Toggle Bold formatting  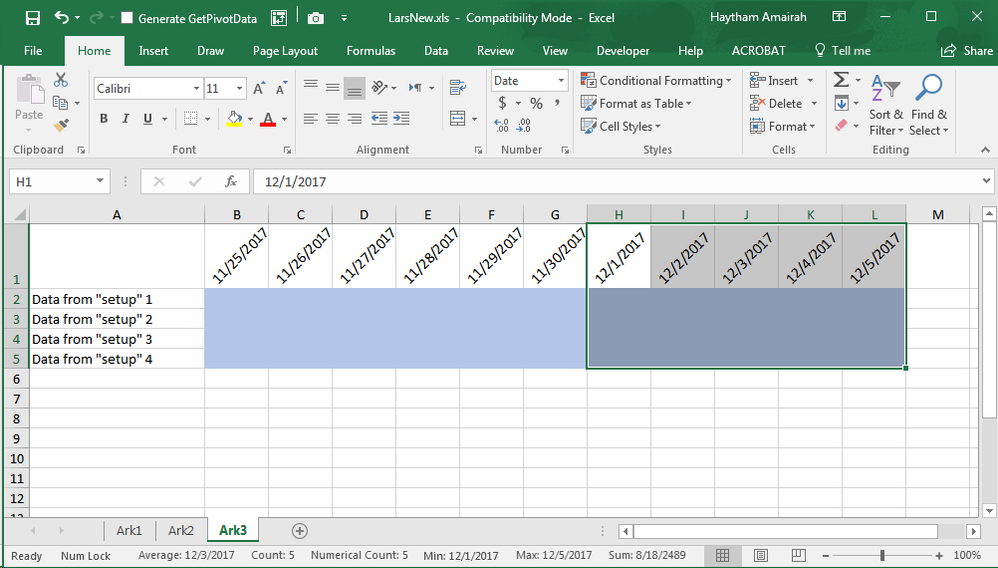[103, 119]
